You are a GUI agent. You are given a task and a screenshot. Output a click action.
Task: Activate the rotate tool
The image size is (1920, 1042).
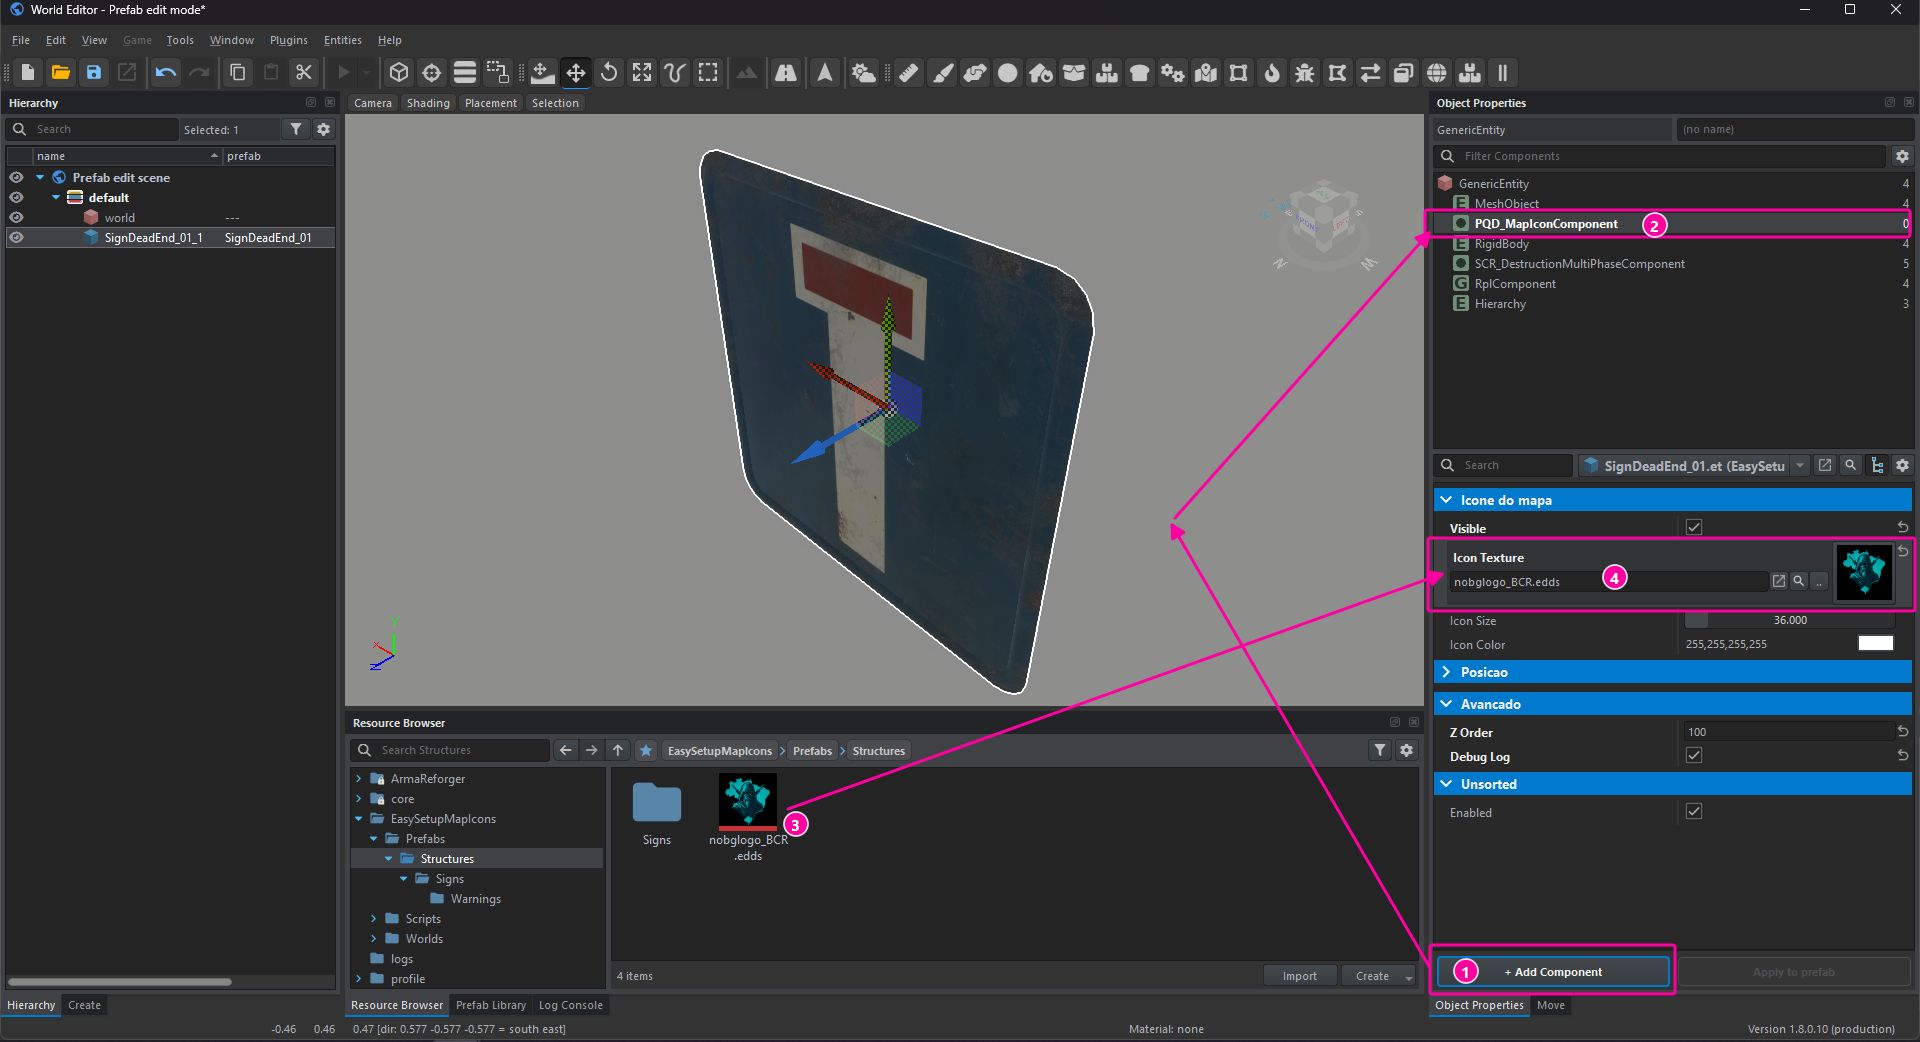coord(609,72)
